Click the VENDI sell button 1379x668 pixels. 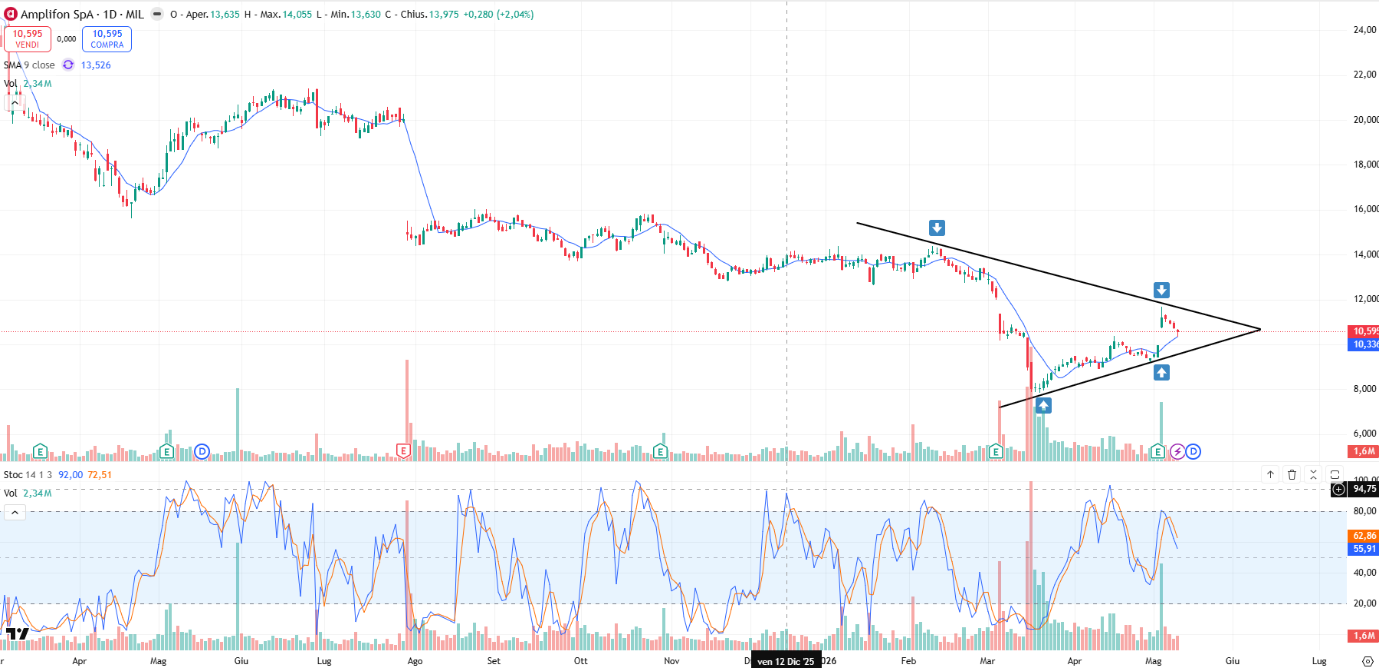tap(27, 39)
